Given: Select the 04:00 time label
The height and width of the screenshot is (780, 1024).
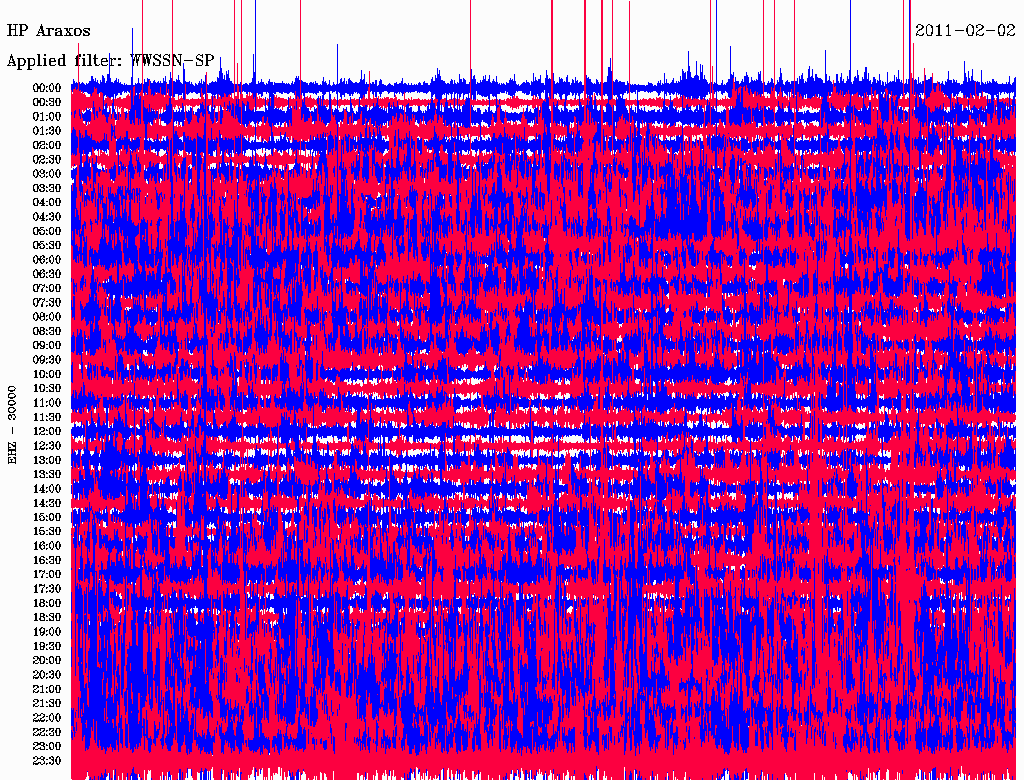Looking at the screenshot, I should (x=47, y=203).
